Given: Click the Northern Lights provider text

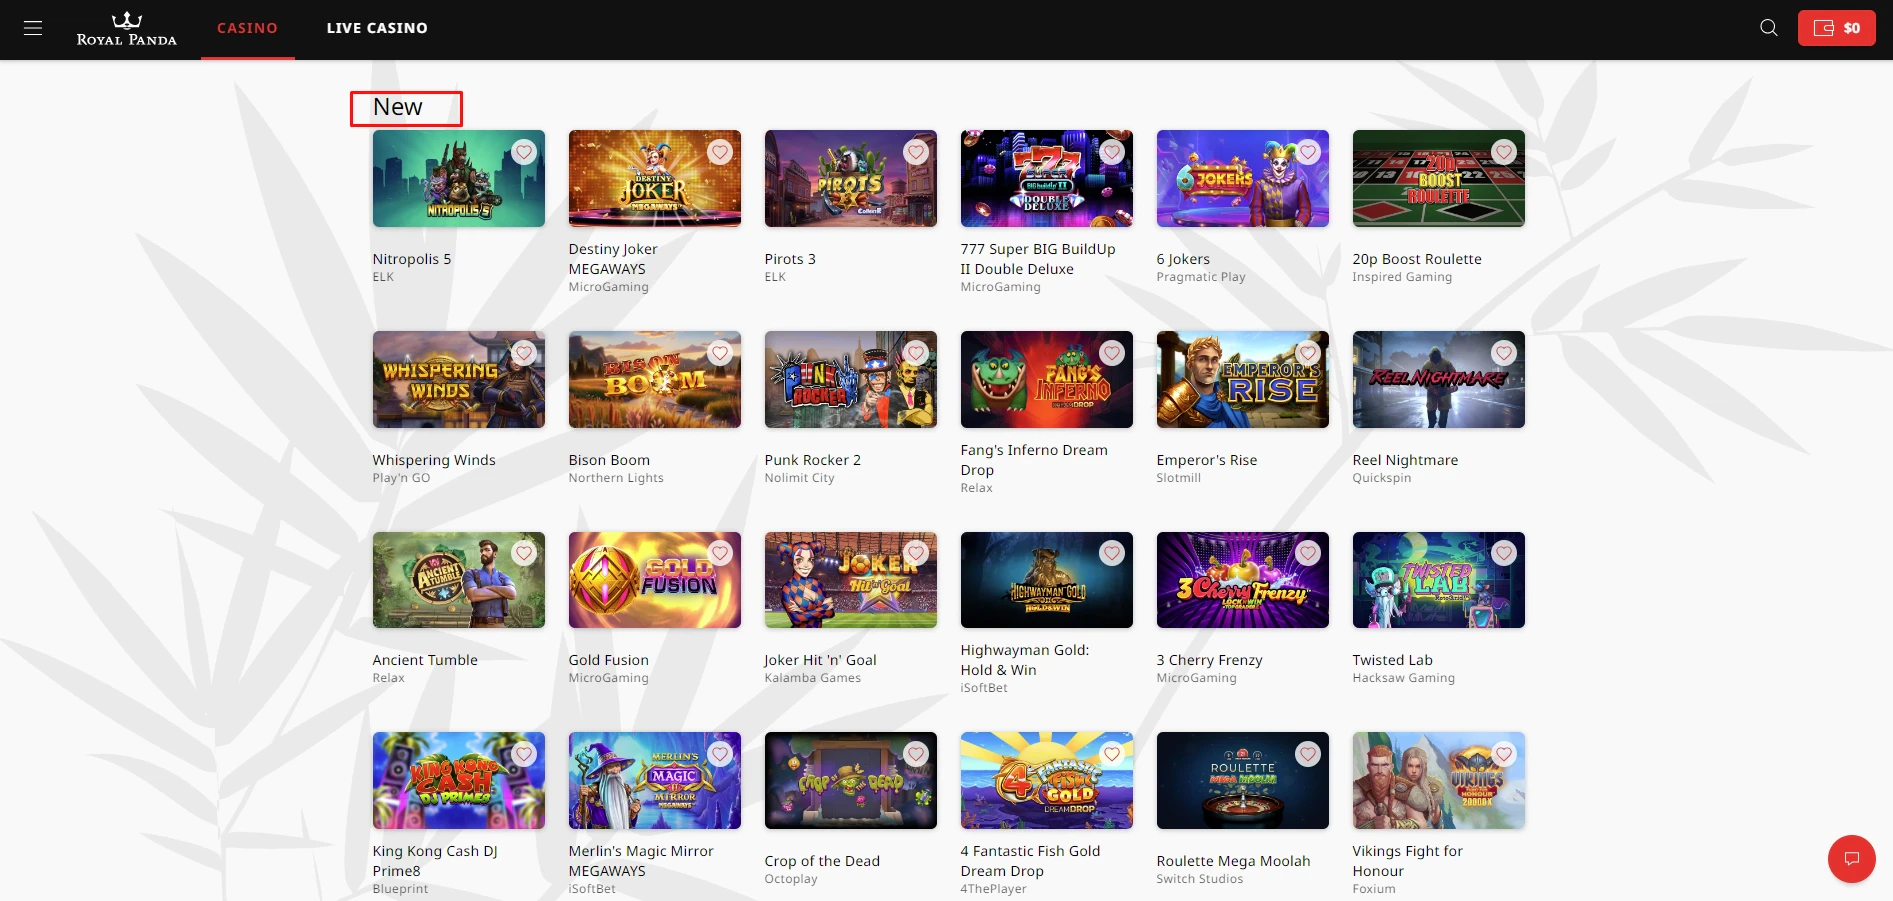Looking at the screenshot, I should 616,478.
